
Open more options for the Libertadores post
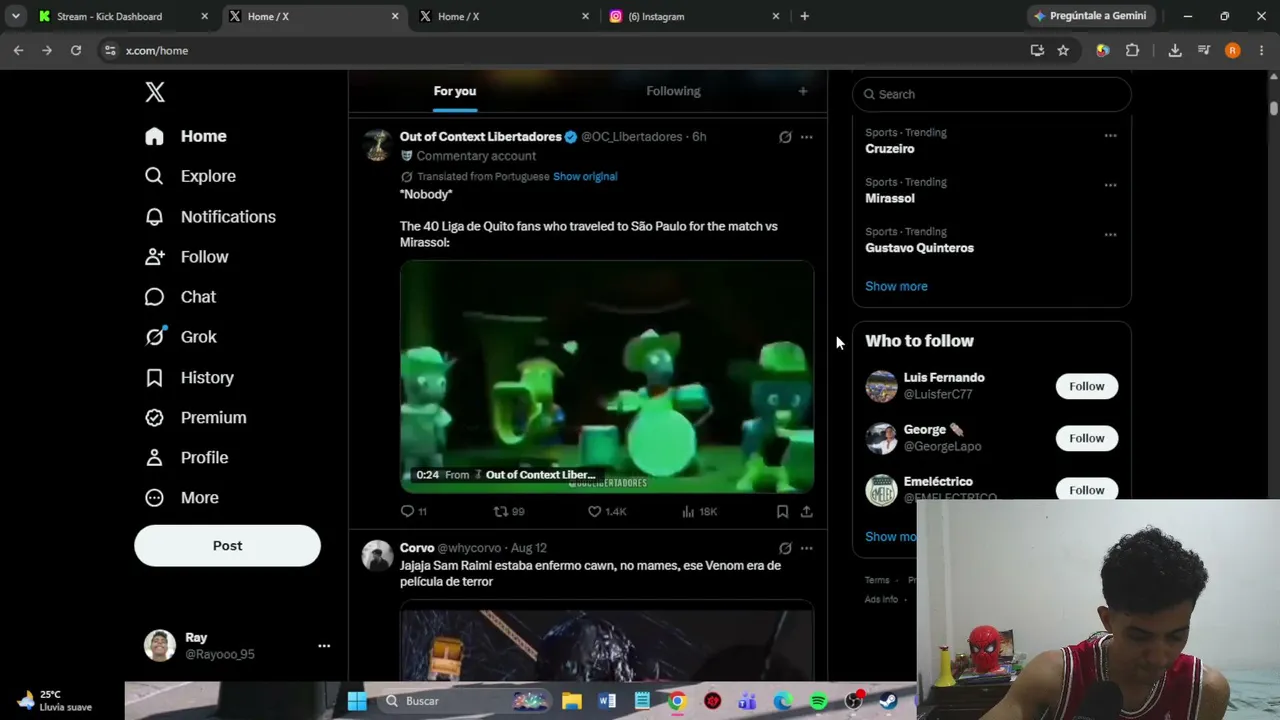click(806, 137)
